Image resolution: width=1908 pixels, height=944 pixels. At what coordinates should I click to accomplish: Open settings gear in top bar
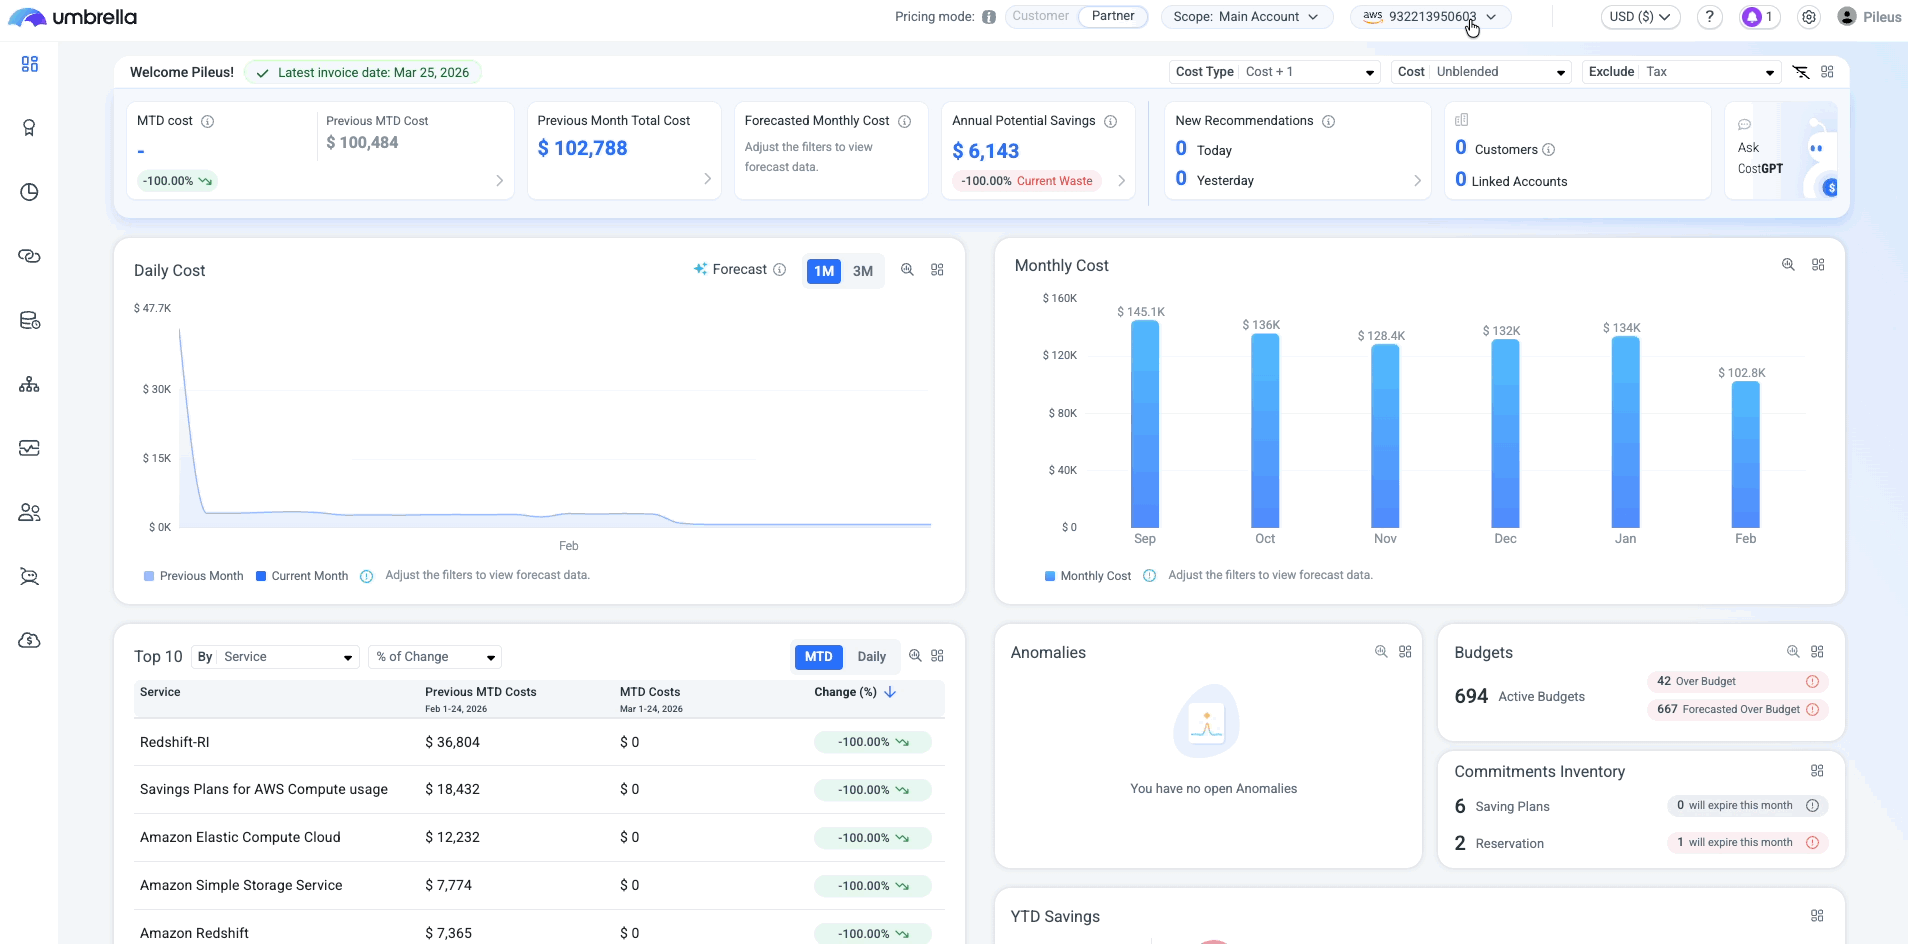click(1809, 17)
